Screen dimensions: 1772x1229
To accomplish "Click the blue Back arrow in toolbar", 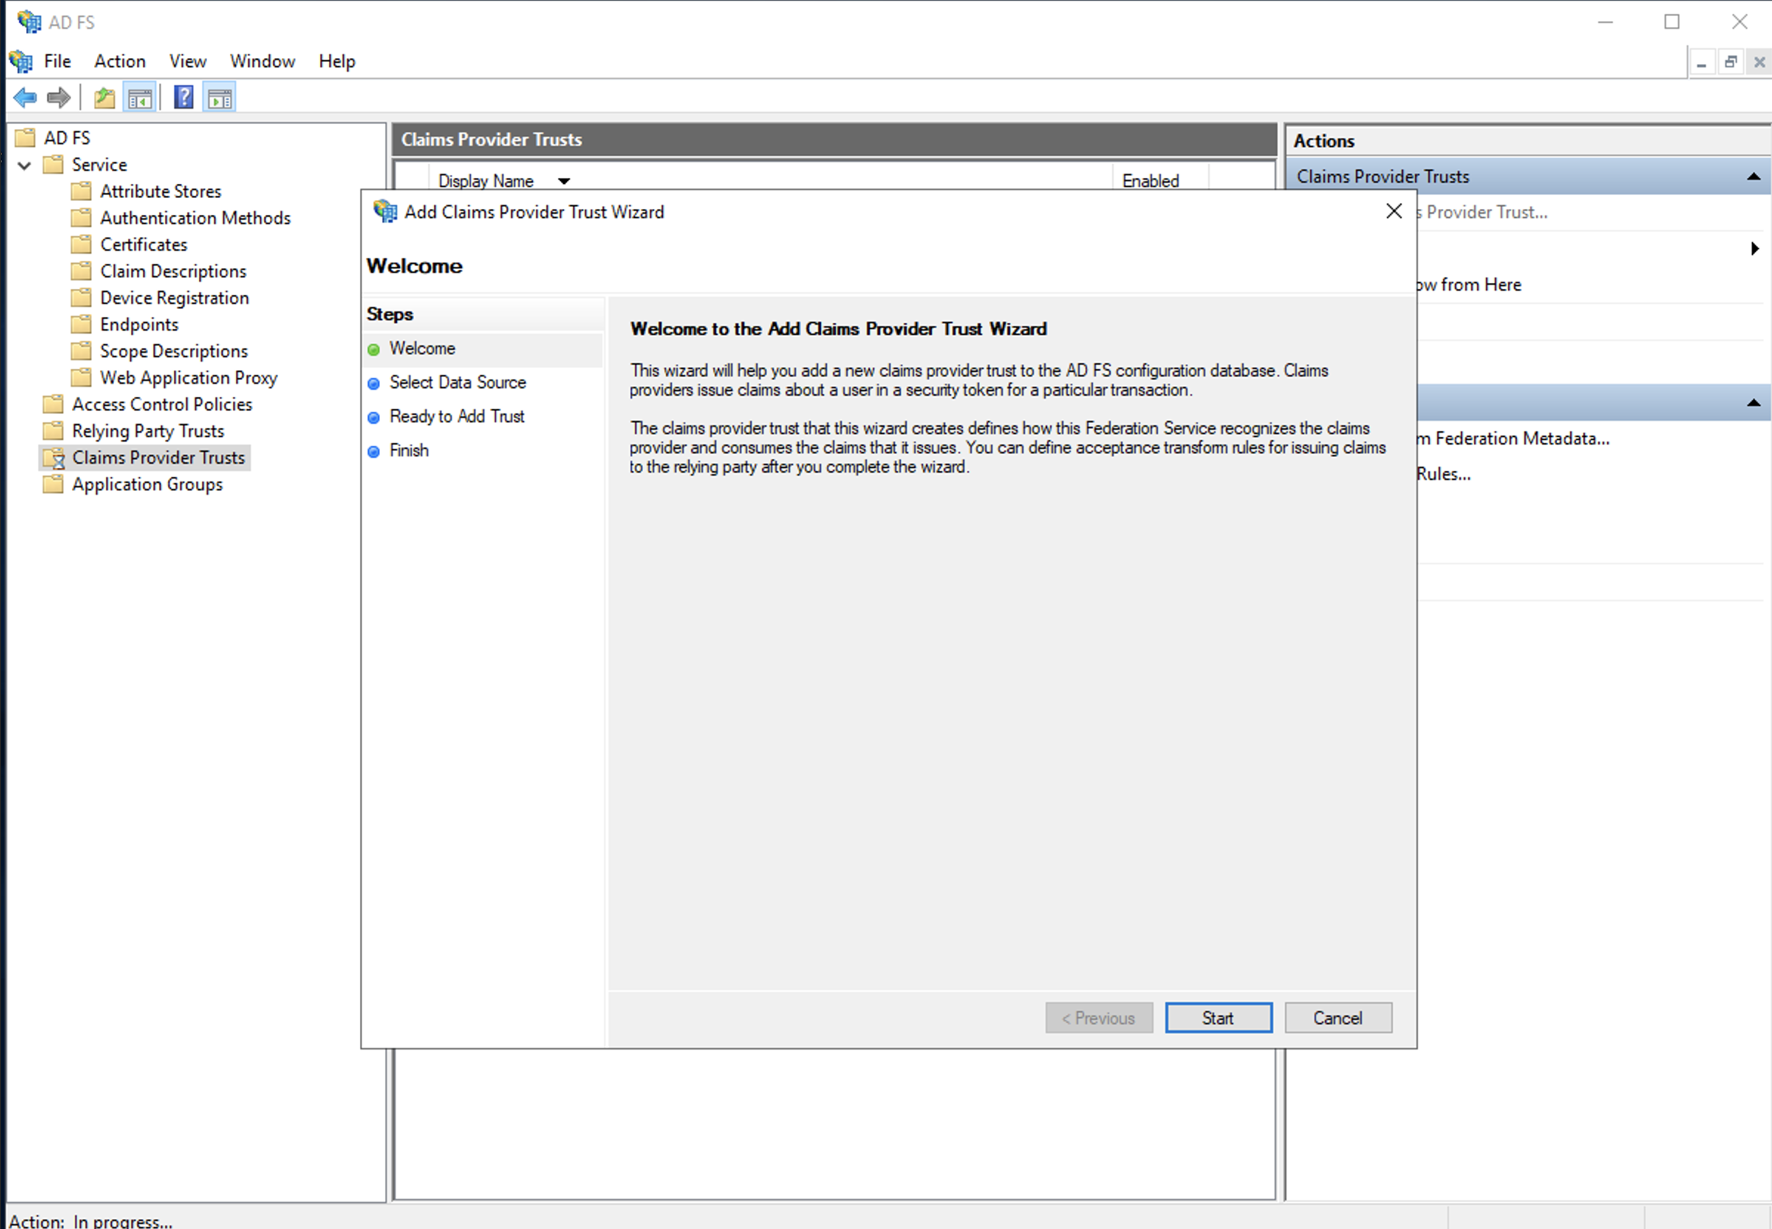I will click(25, 98).
